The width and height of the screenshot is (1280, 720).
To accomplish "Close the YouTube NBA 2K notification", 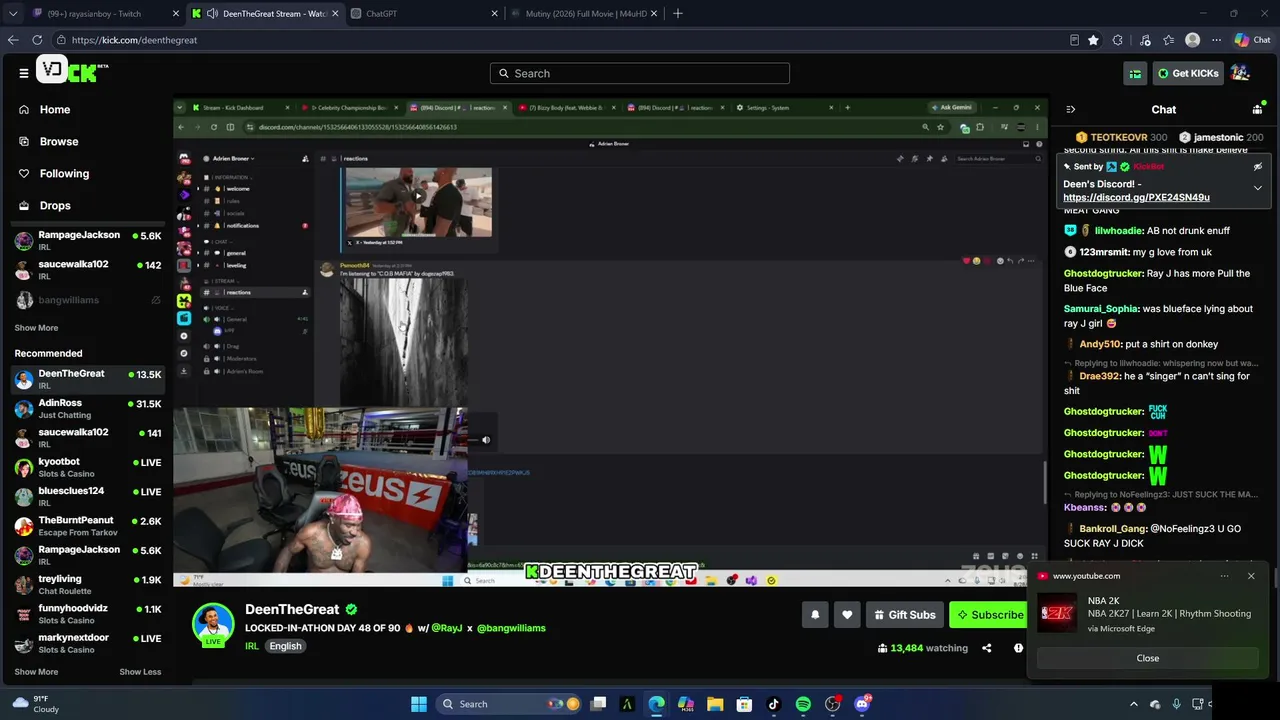I will click(1251, 576).
